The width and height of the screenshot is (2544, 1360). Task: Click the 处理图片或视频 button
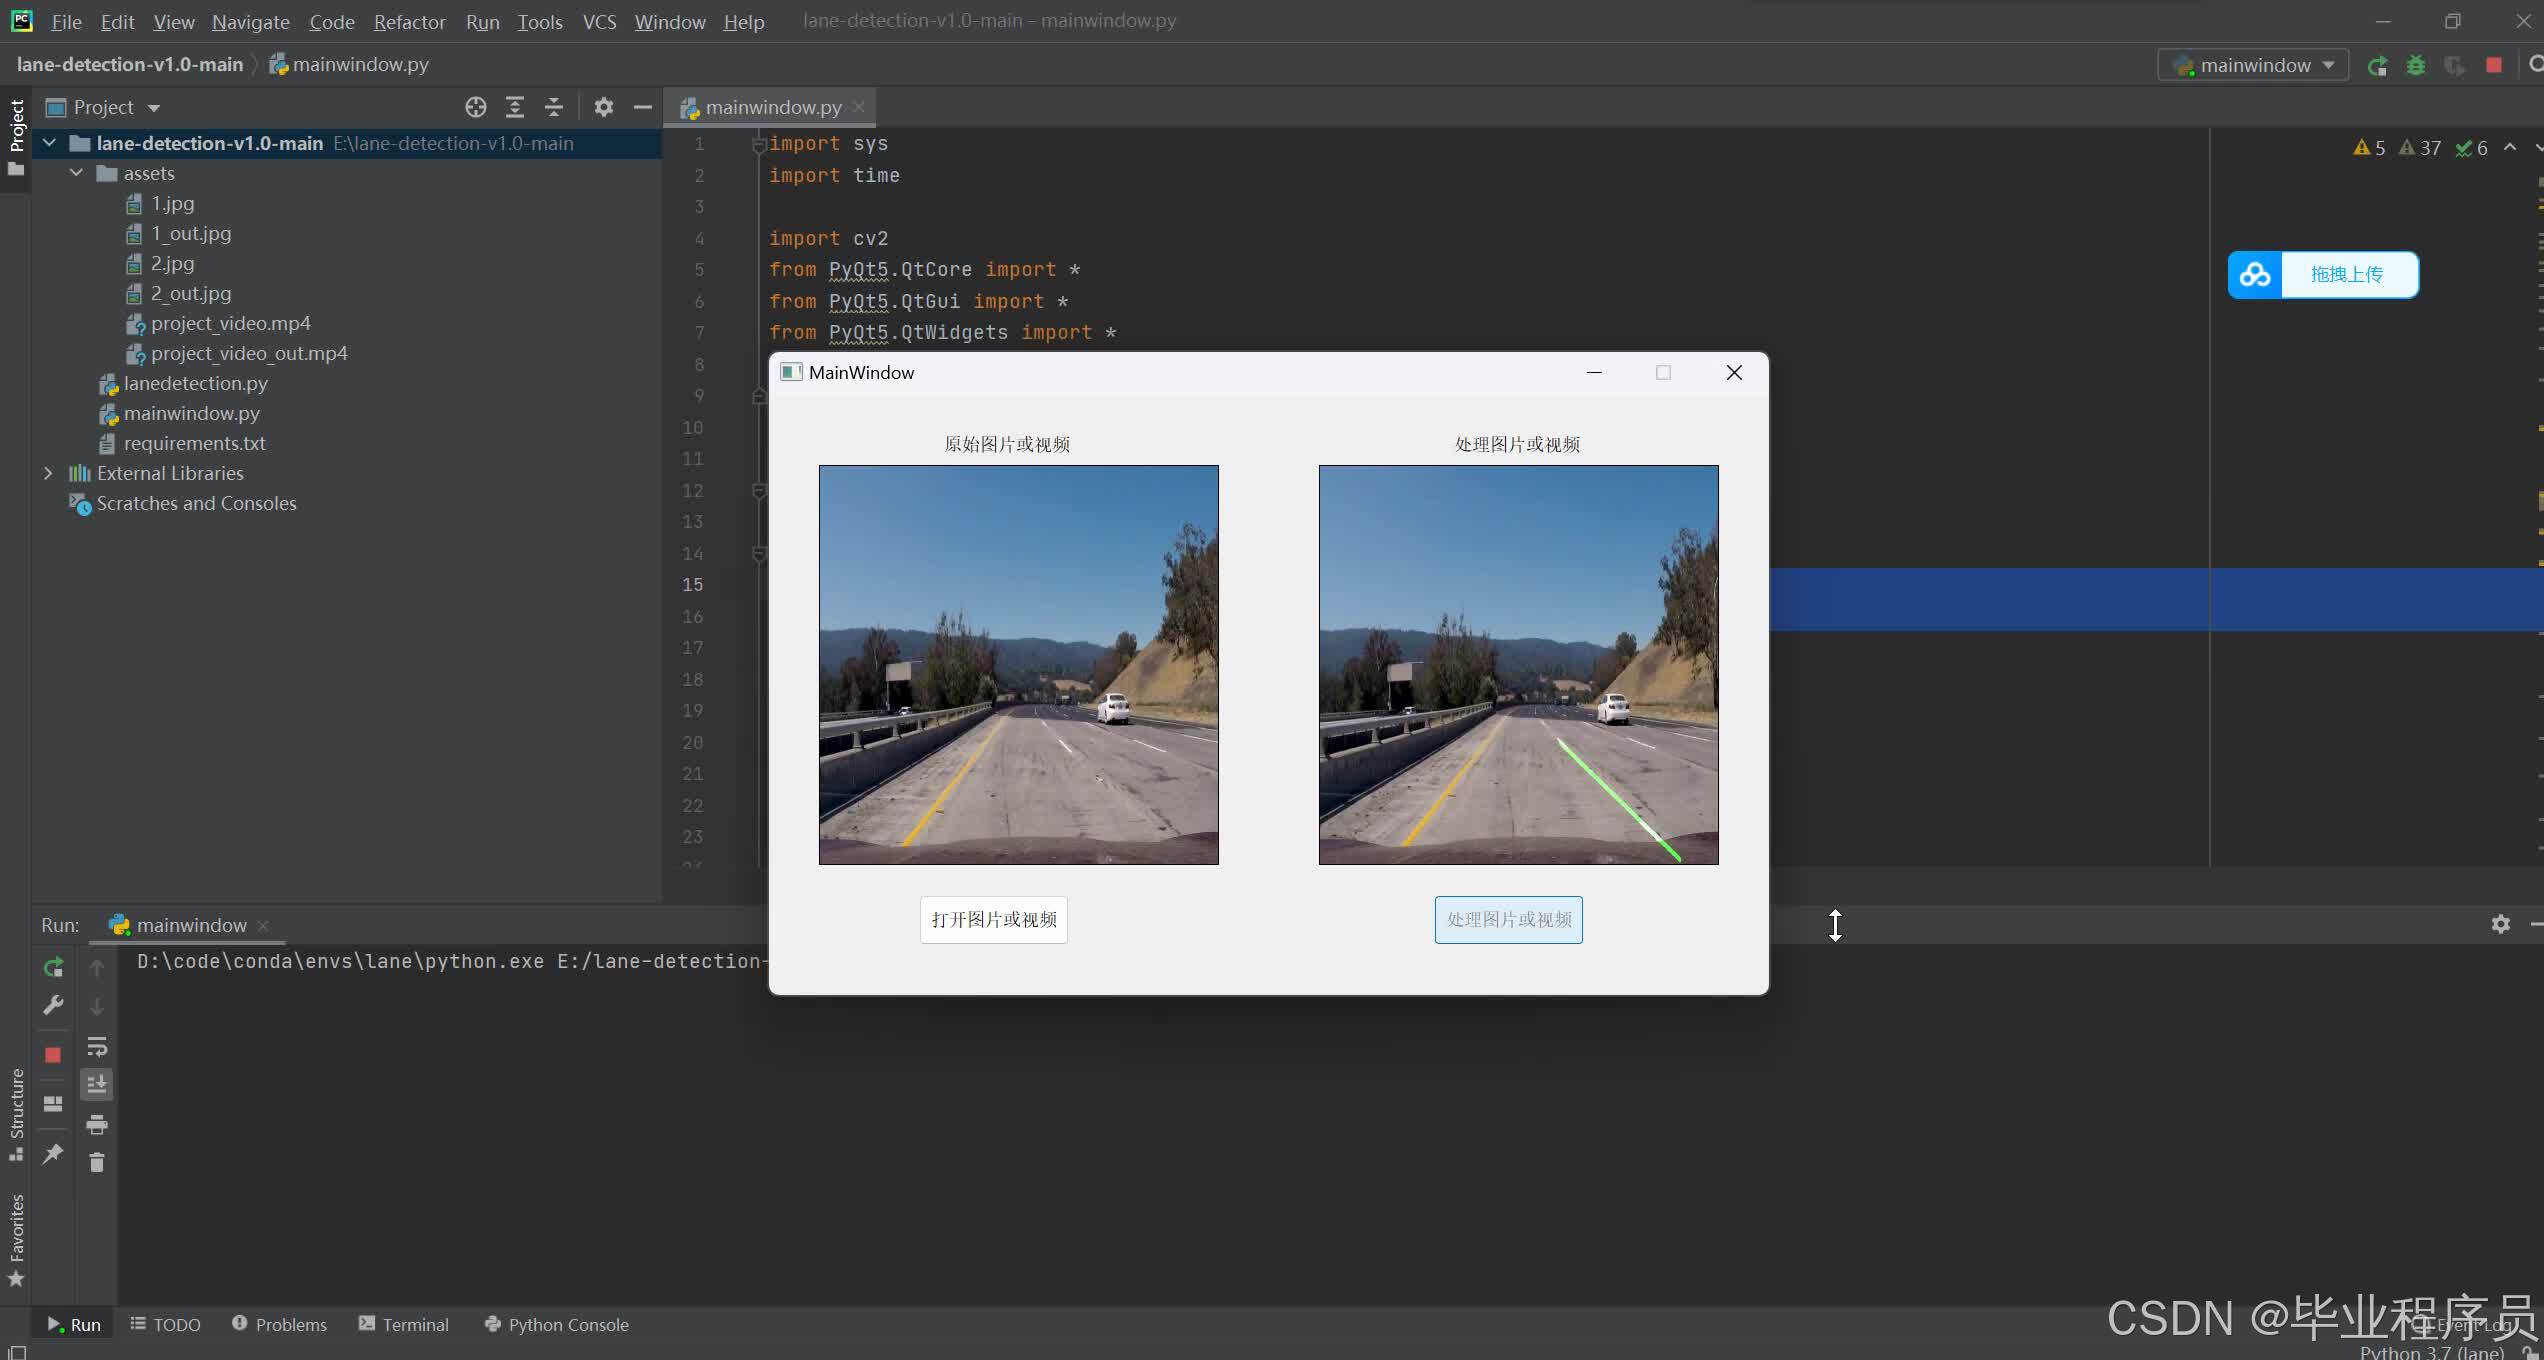point(1508,919)
